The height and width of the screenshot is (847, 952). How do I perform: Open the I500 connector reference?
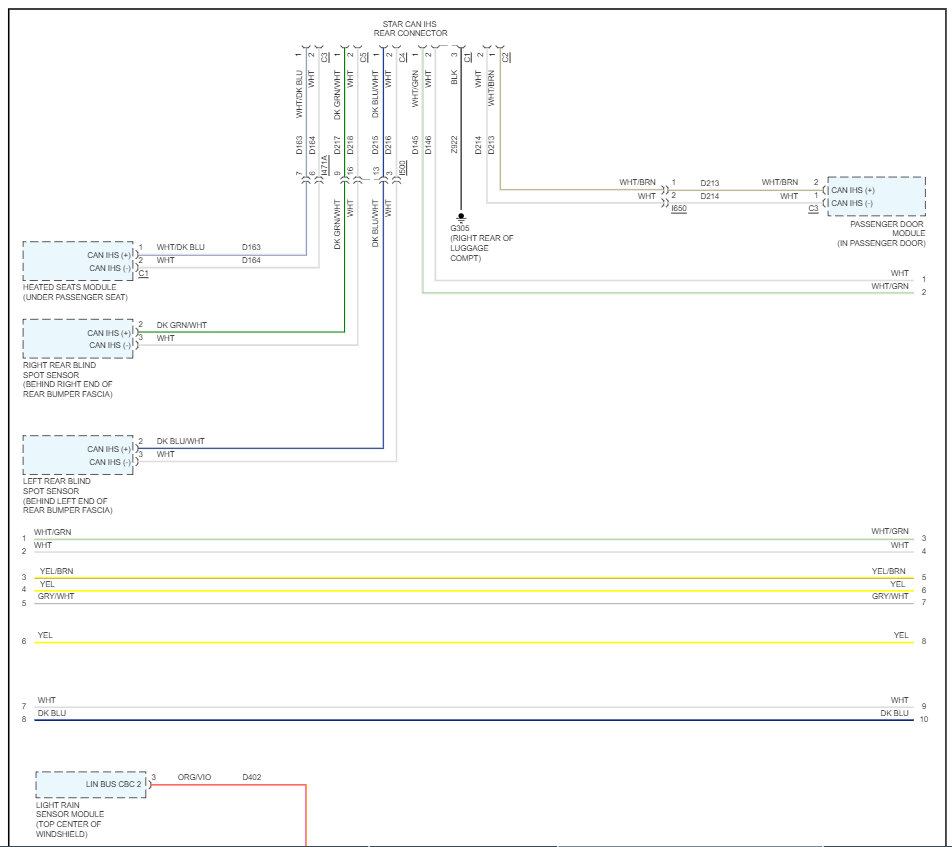point(402,168)
